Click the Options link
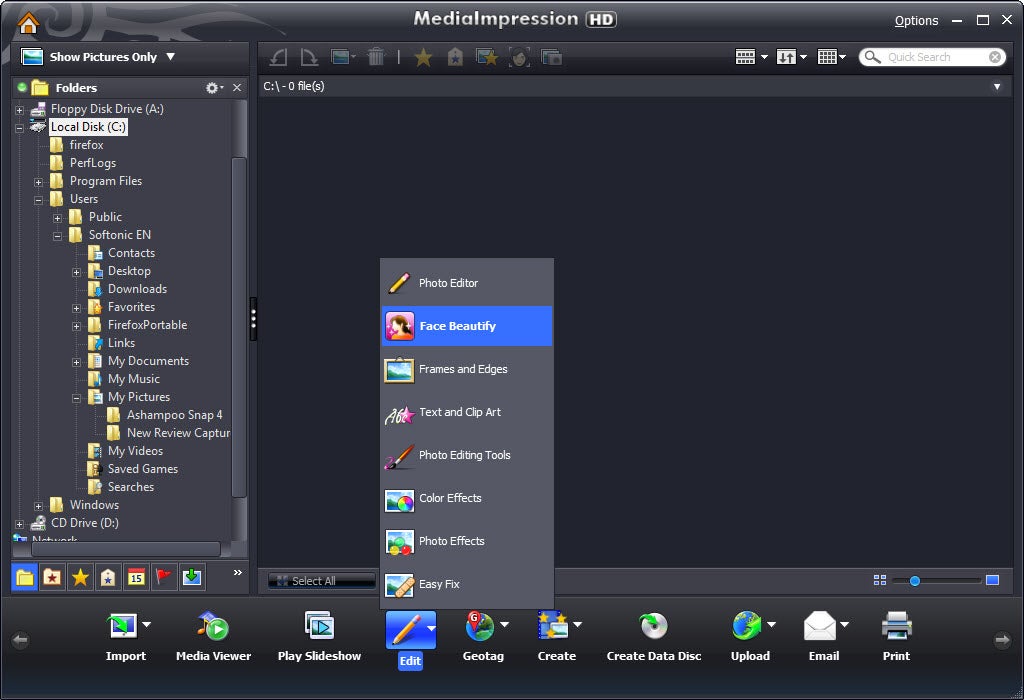The image size is (1024, 700). [916, 21]
